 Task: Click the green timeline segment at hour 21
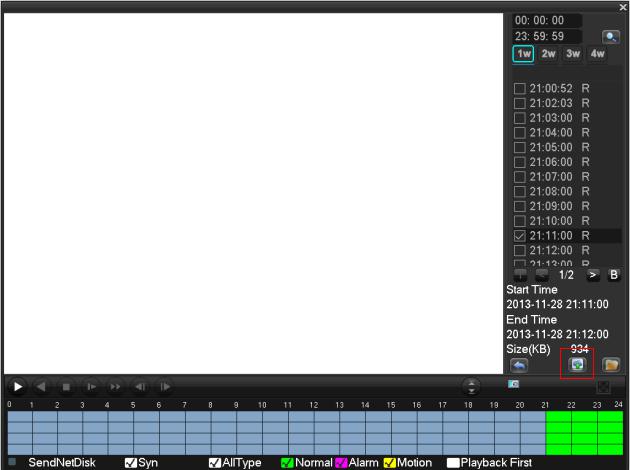[558, 433]
